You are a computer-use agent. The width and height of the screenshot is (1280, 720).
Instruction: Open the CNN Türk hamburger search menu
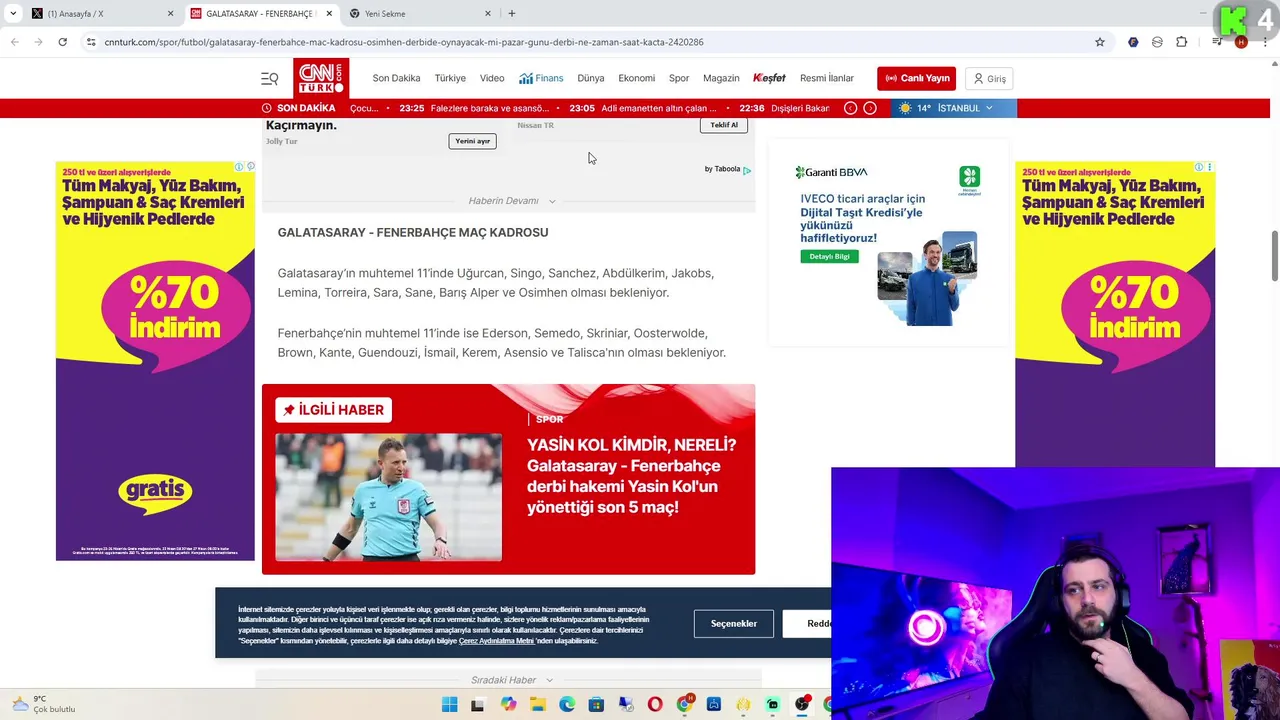coord(270,78)
